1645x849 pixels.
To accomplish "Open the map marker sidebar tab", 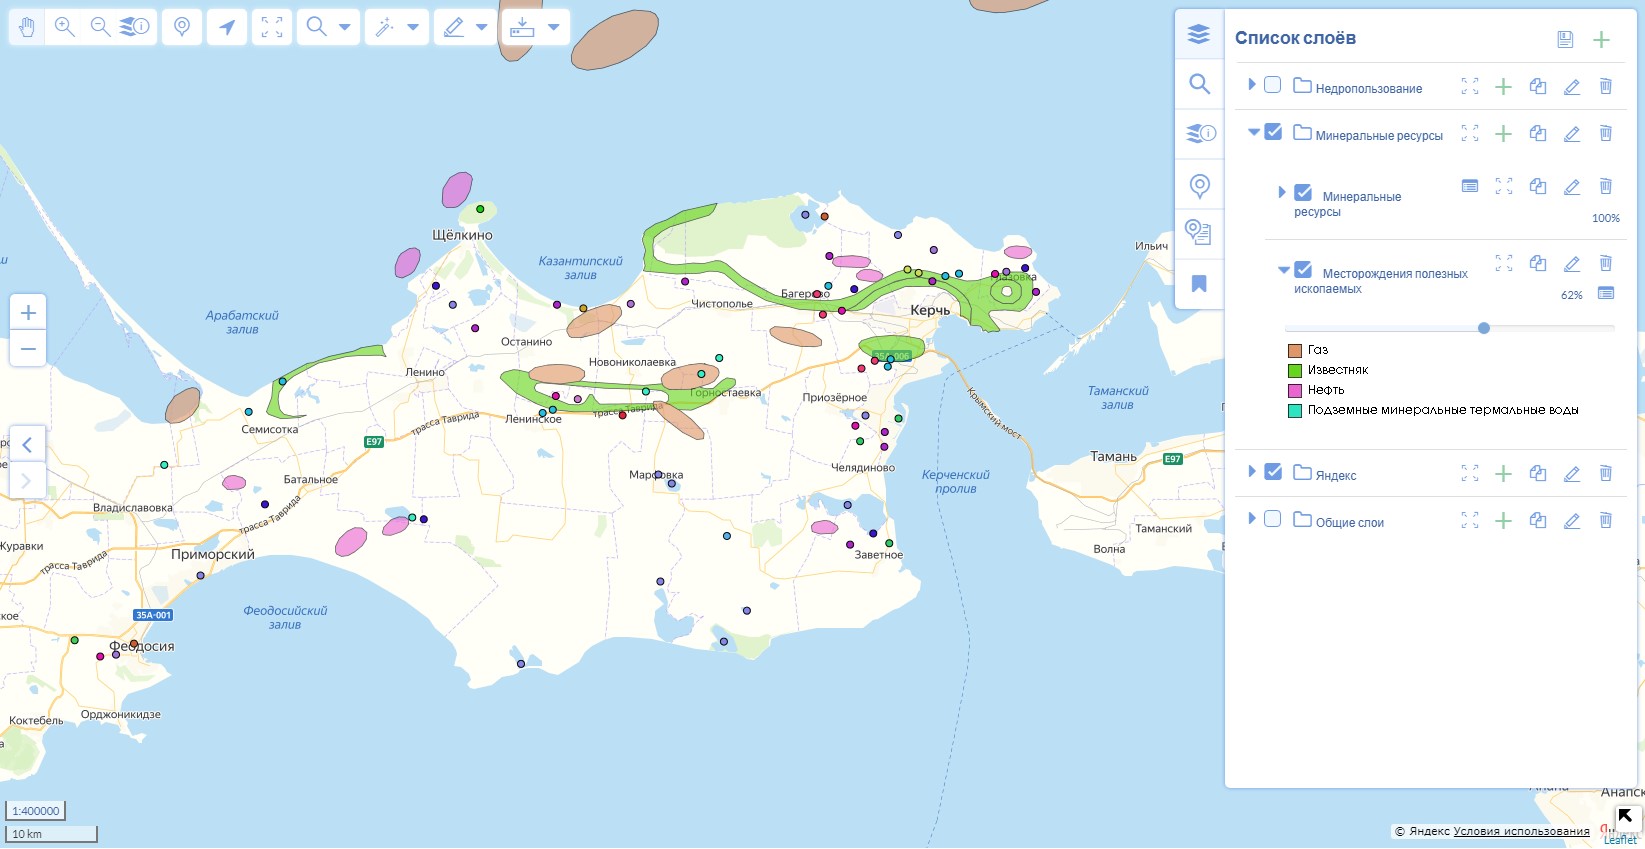I will [x=1199, y=185].
